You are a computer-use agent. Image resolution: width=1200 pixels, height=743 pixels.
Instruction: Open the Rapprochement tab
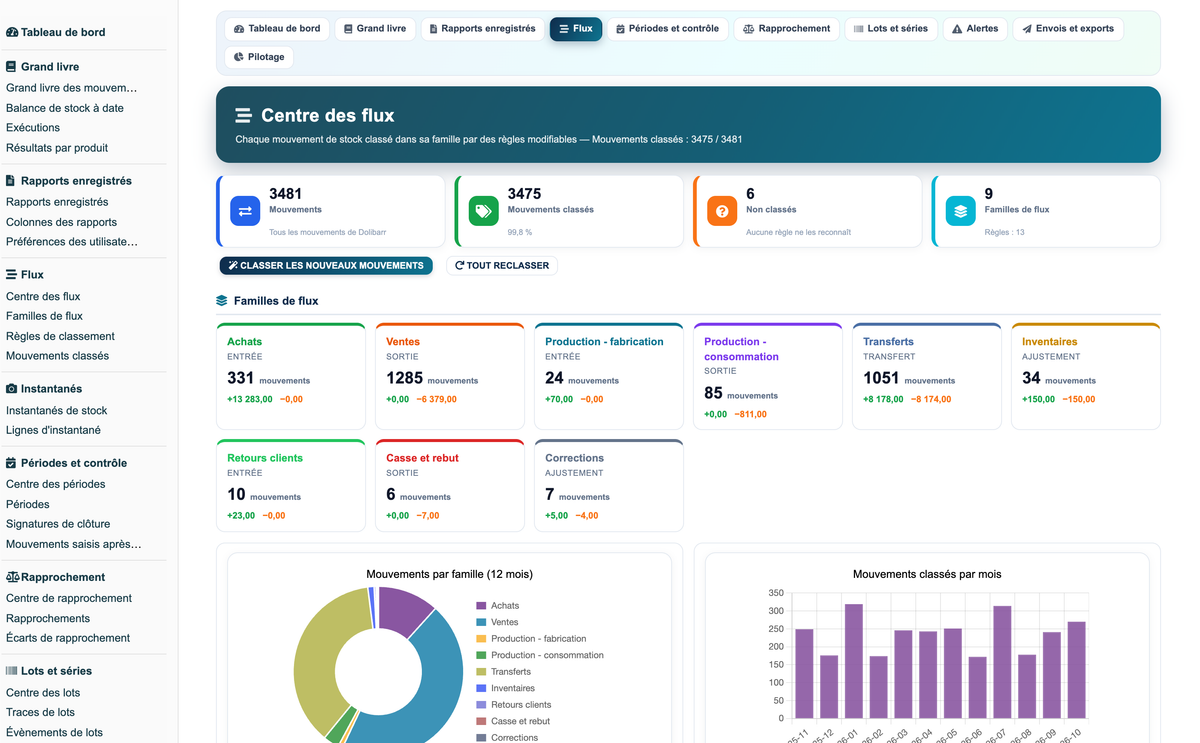[x=787, y=29]
